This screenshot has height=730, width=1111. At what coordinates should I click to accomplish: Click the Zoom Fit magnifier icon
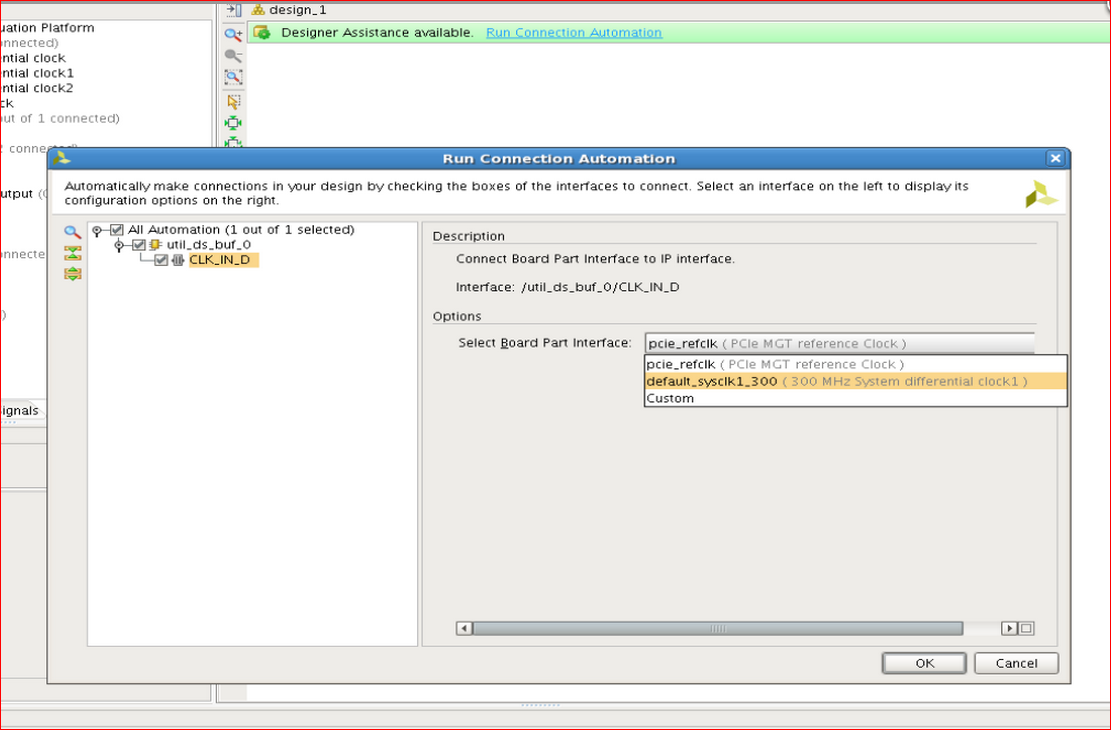233,78
